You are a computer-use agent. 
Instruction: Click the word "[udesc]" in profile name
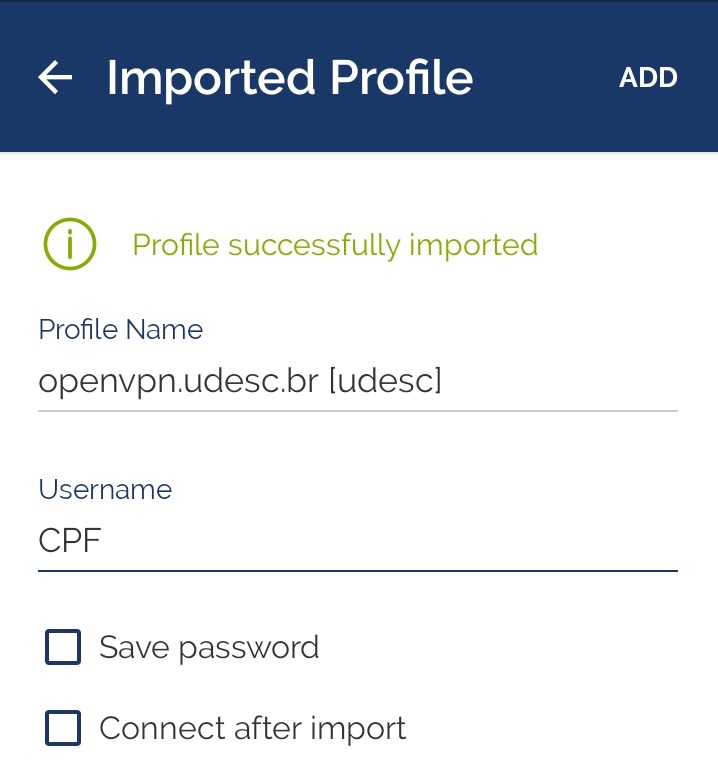click(385, 381)
